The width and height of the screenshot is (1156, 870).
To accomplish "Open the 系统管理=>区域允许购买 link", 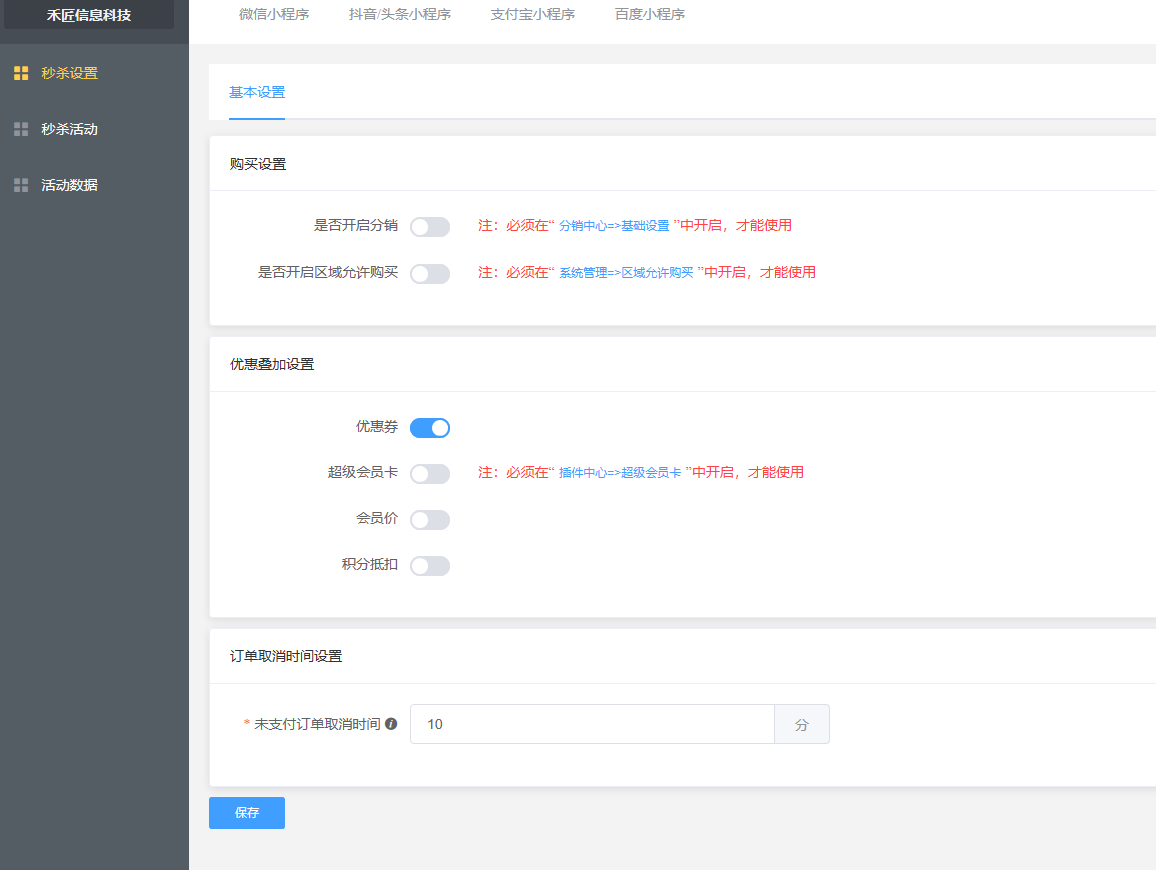I will 626,273.
